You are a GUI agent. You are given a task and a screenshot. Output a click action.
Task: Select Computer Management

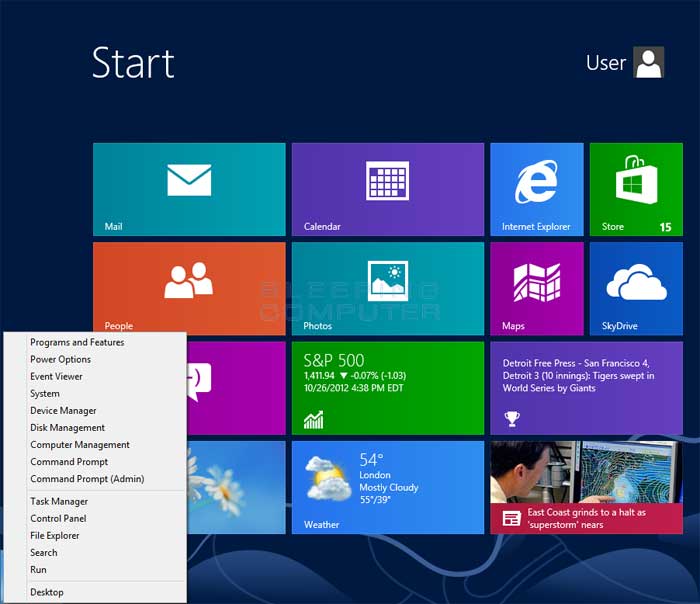coord(80,445)
